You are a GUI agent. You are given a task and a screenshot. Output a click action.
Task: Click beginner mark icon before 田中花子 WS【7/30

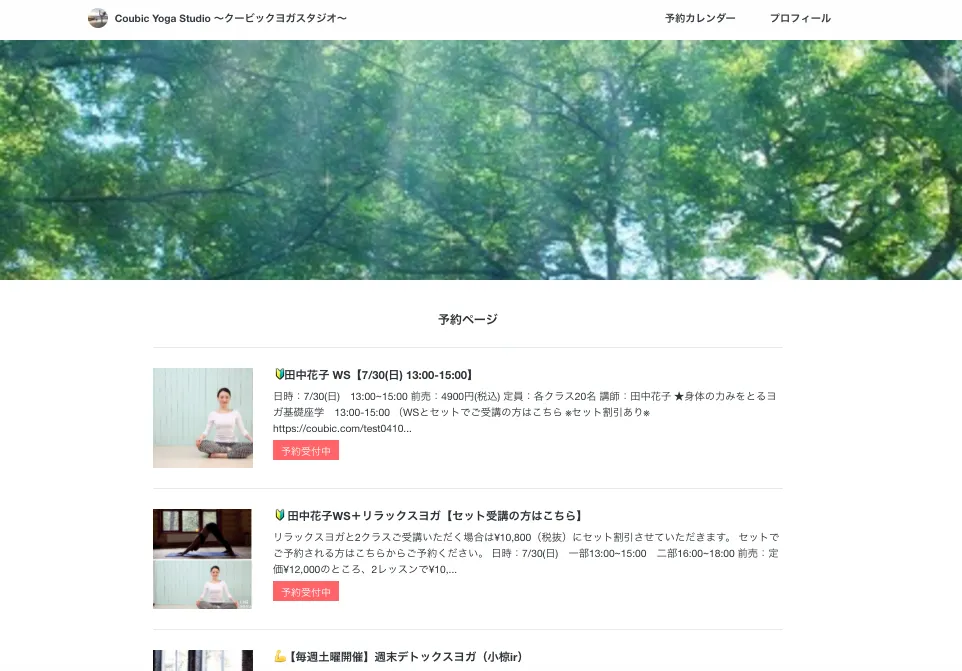pyautogui.click(x=279, y=374)
